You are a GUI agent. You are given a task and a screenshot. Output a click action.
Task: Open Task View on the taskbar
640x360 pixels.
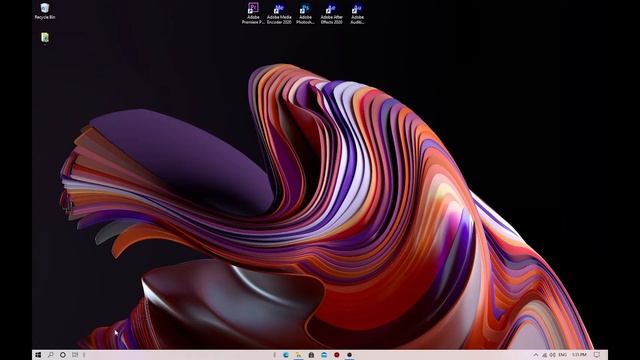click(x=75, y=355)
